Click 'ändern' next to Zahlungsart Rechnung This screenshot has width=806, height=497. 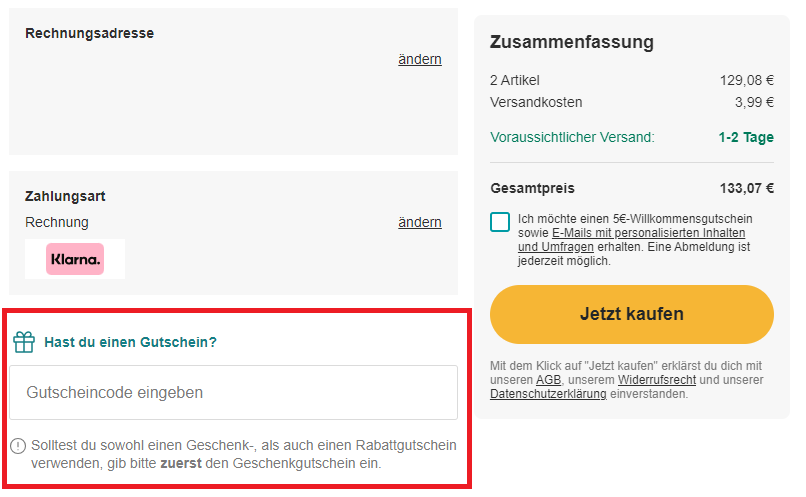point(419,222)
